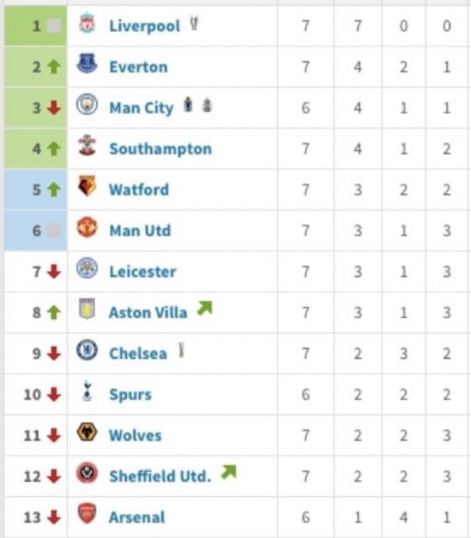Click the Watford club crest
Image resolution: width=471 pixels, height=538 pixels.
87,186
